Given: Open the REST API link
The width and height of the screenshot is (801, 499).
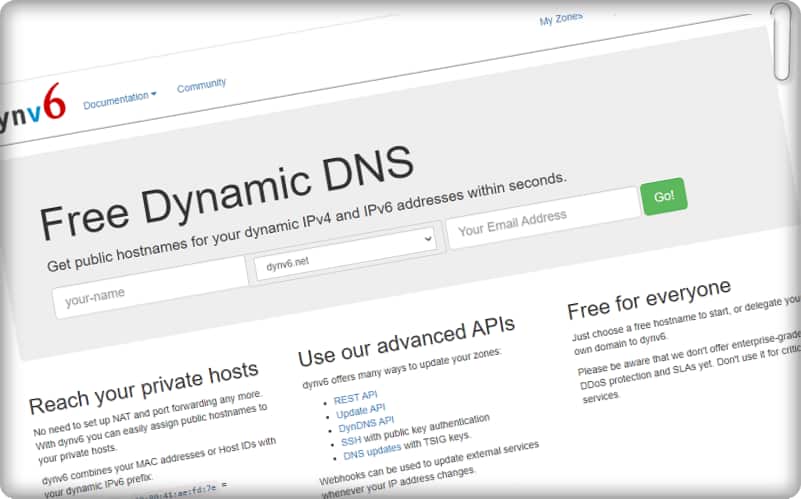Looking at the screenshot, I should [356, 397].
